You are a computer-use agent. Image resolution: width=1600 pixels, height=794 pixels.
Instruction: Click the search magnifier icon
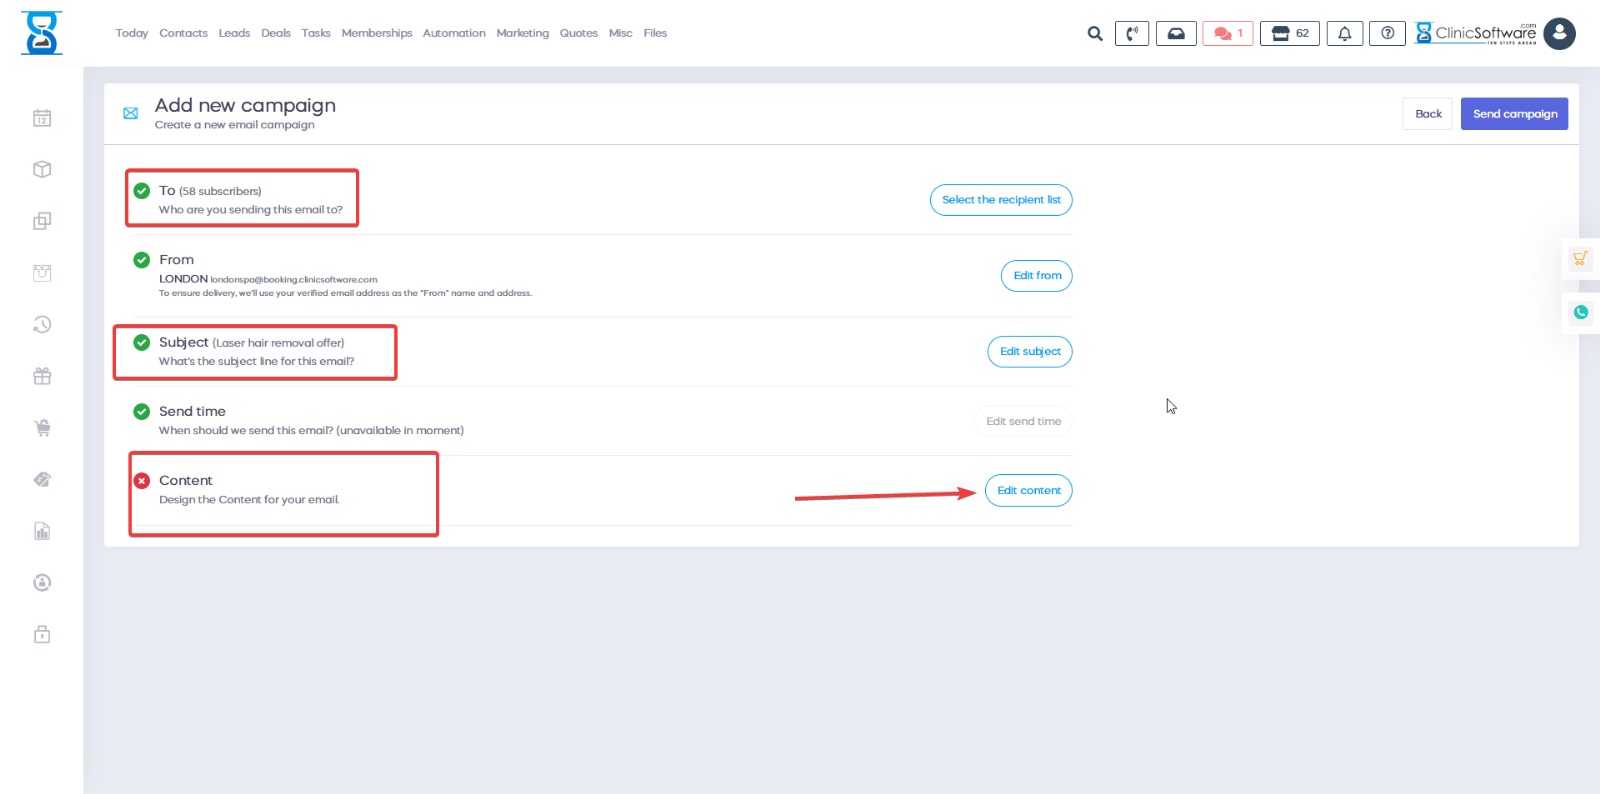click(1095, 34)
